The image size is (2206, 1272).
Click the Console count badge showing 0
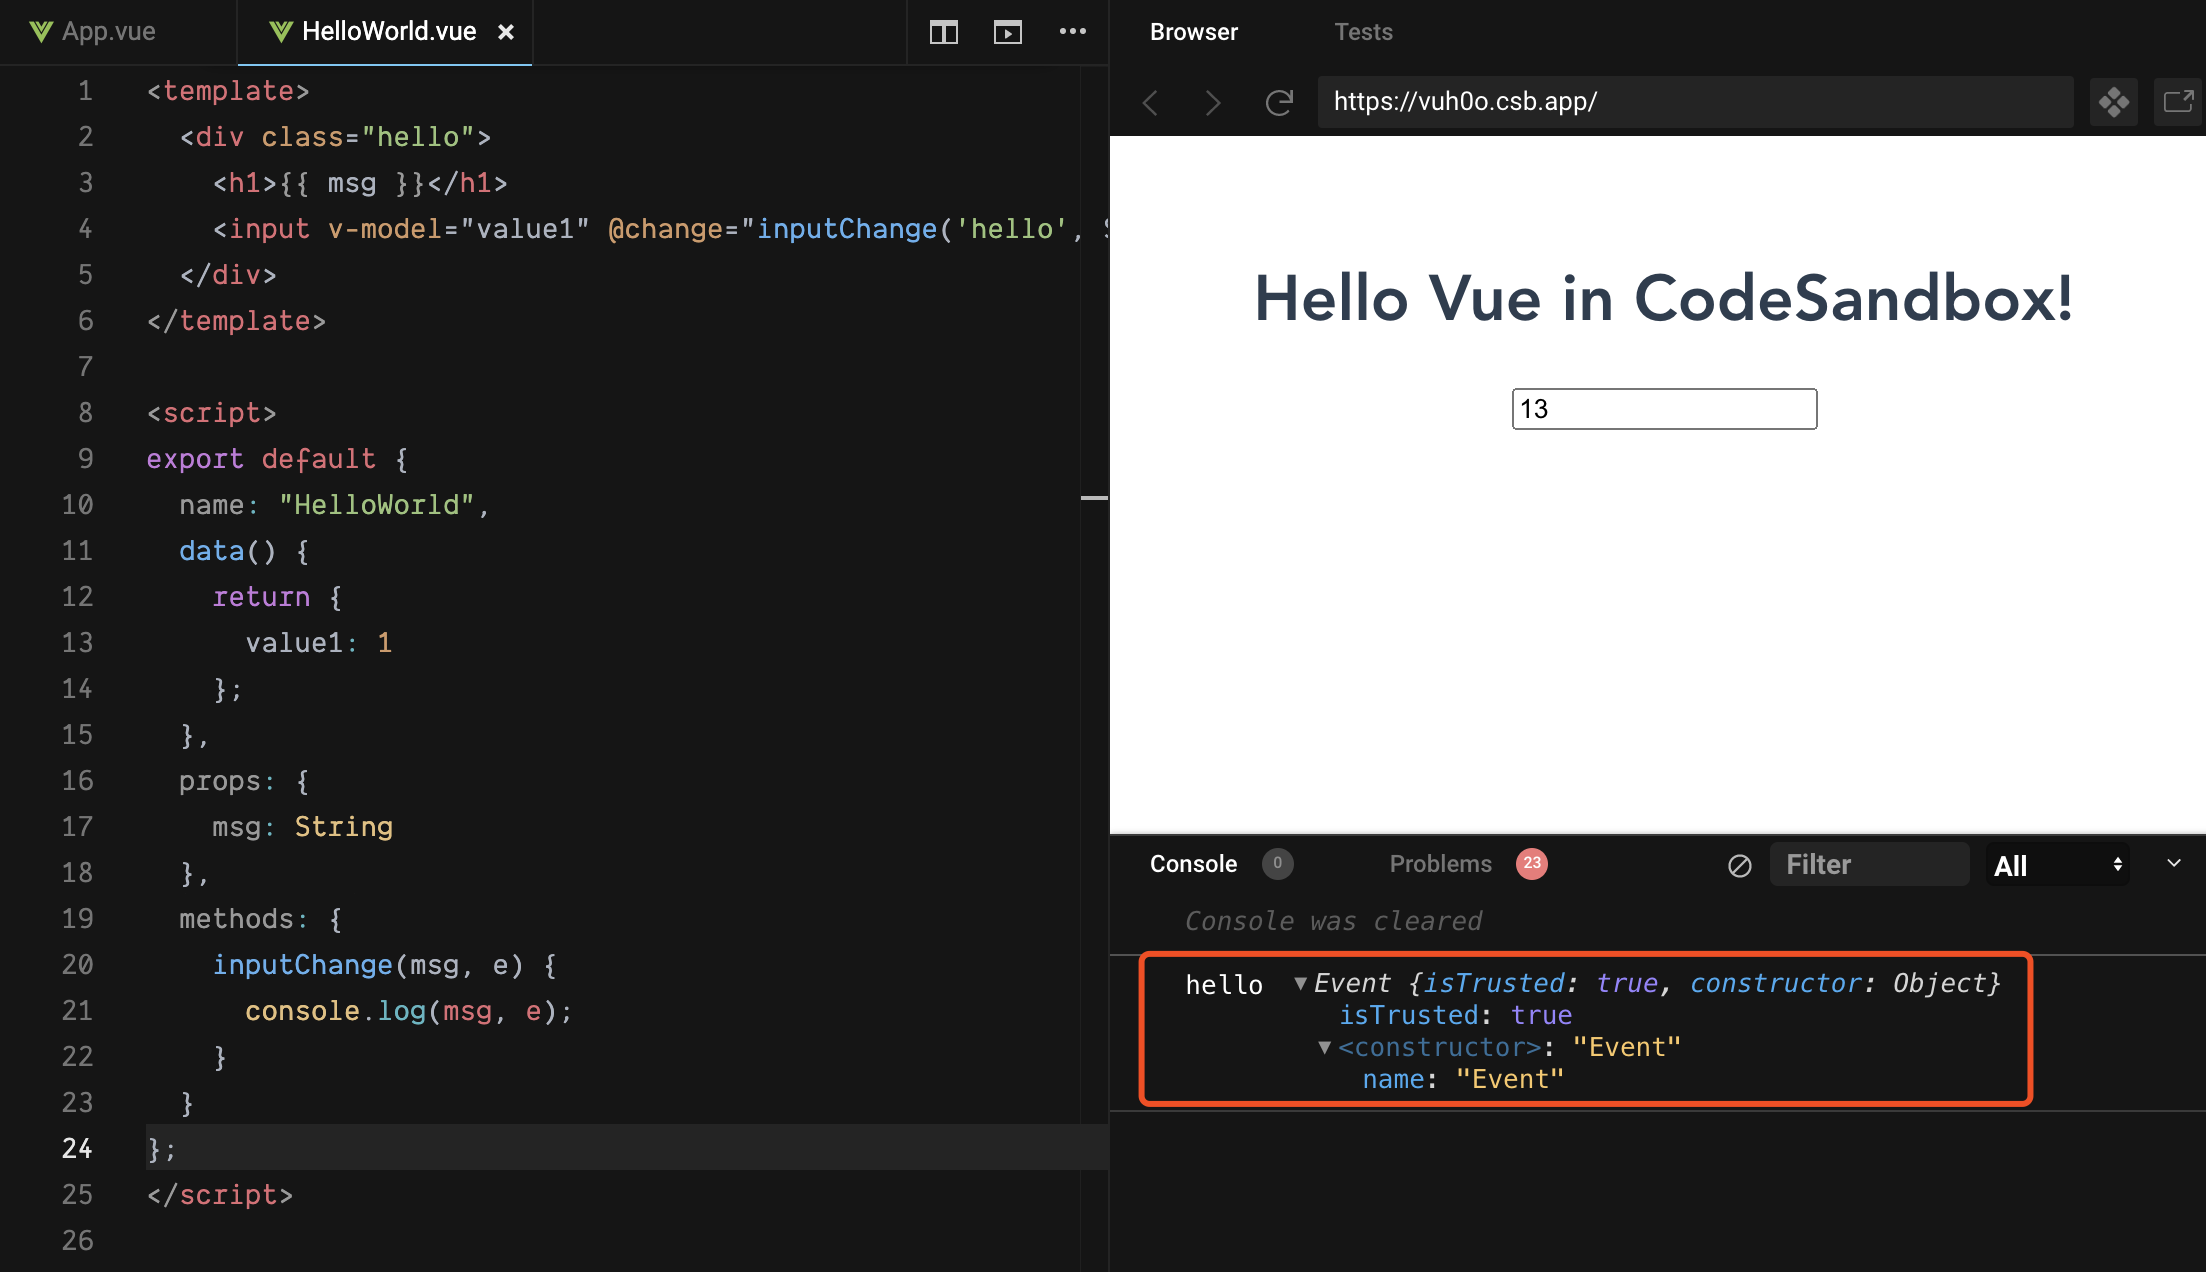click(1277, 864)
